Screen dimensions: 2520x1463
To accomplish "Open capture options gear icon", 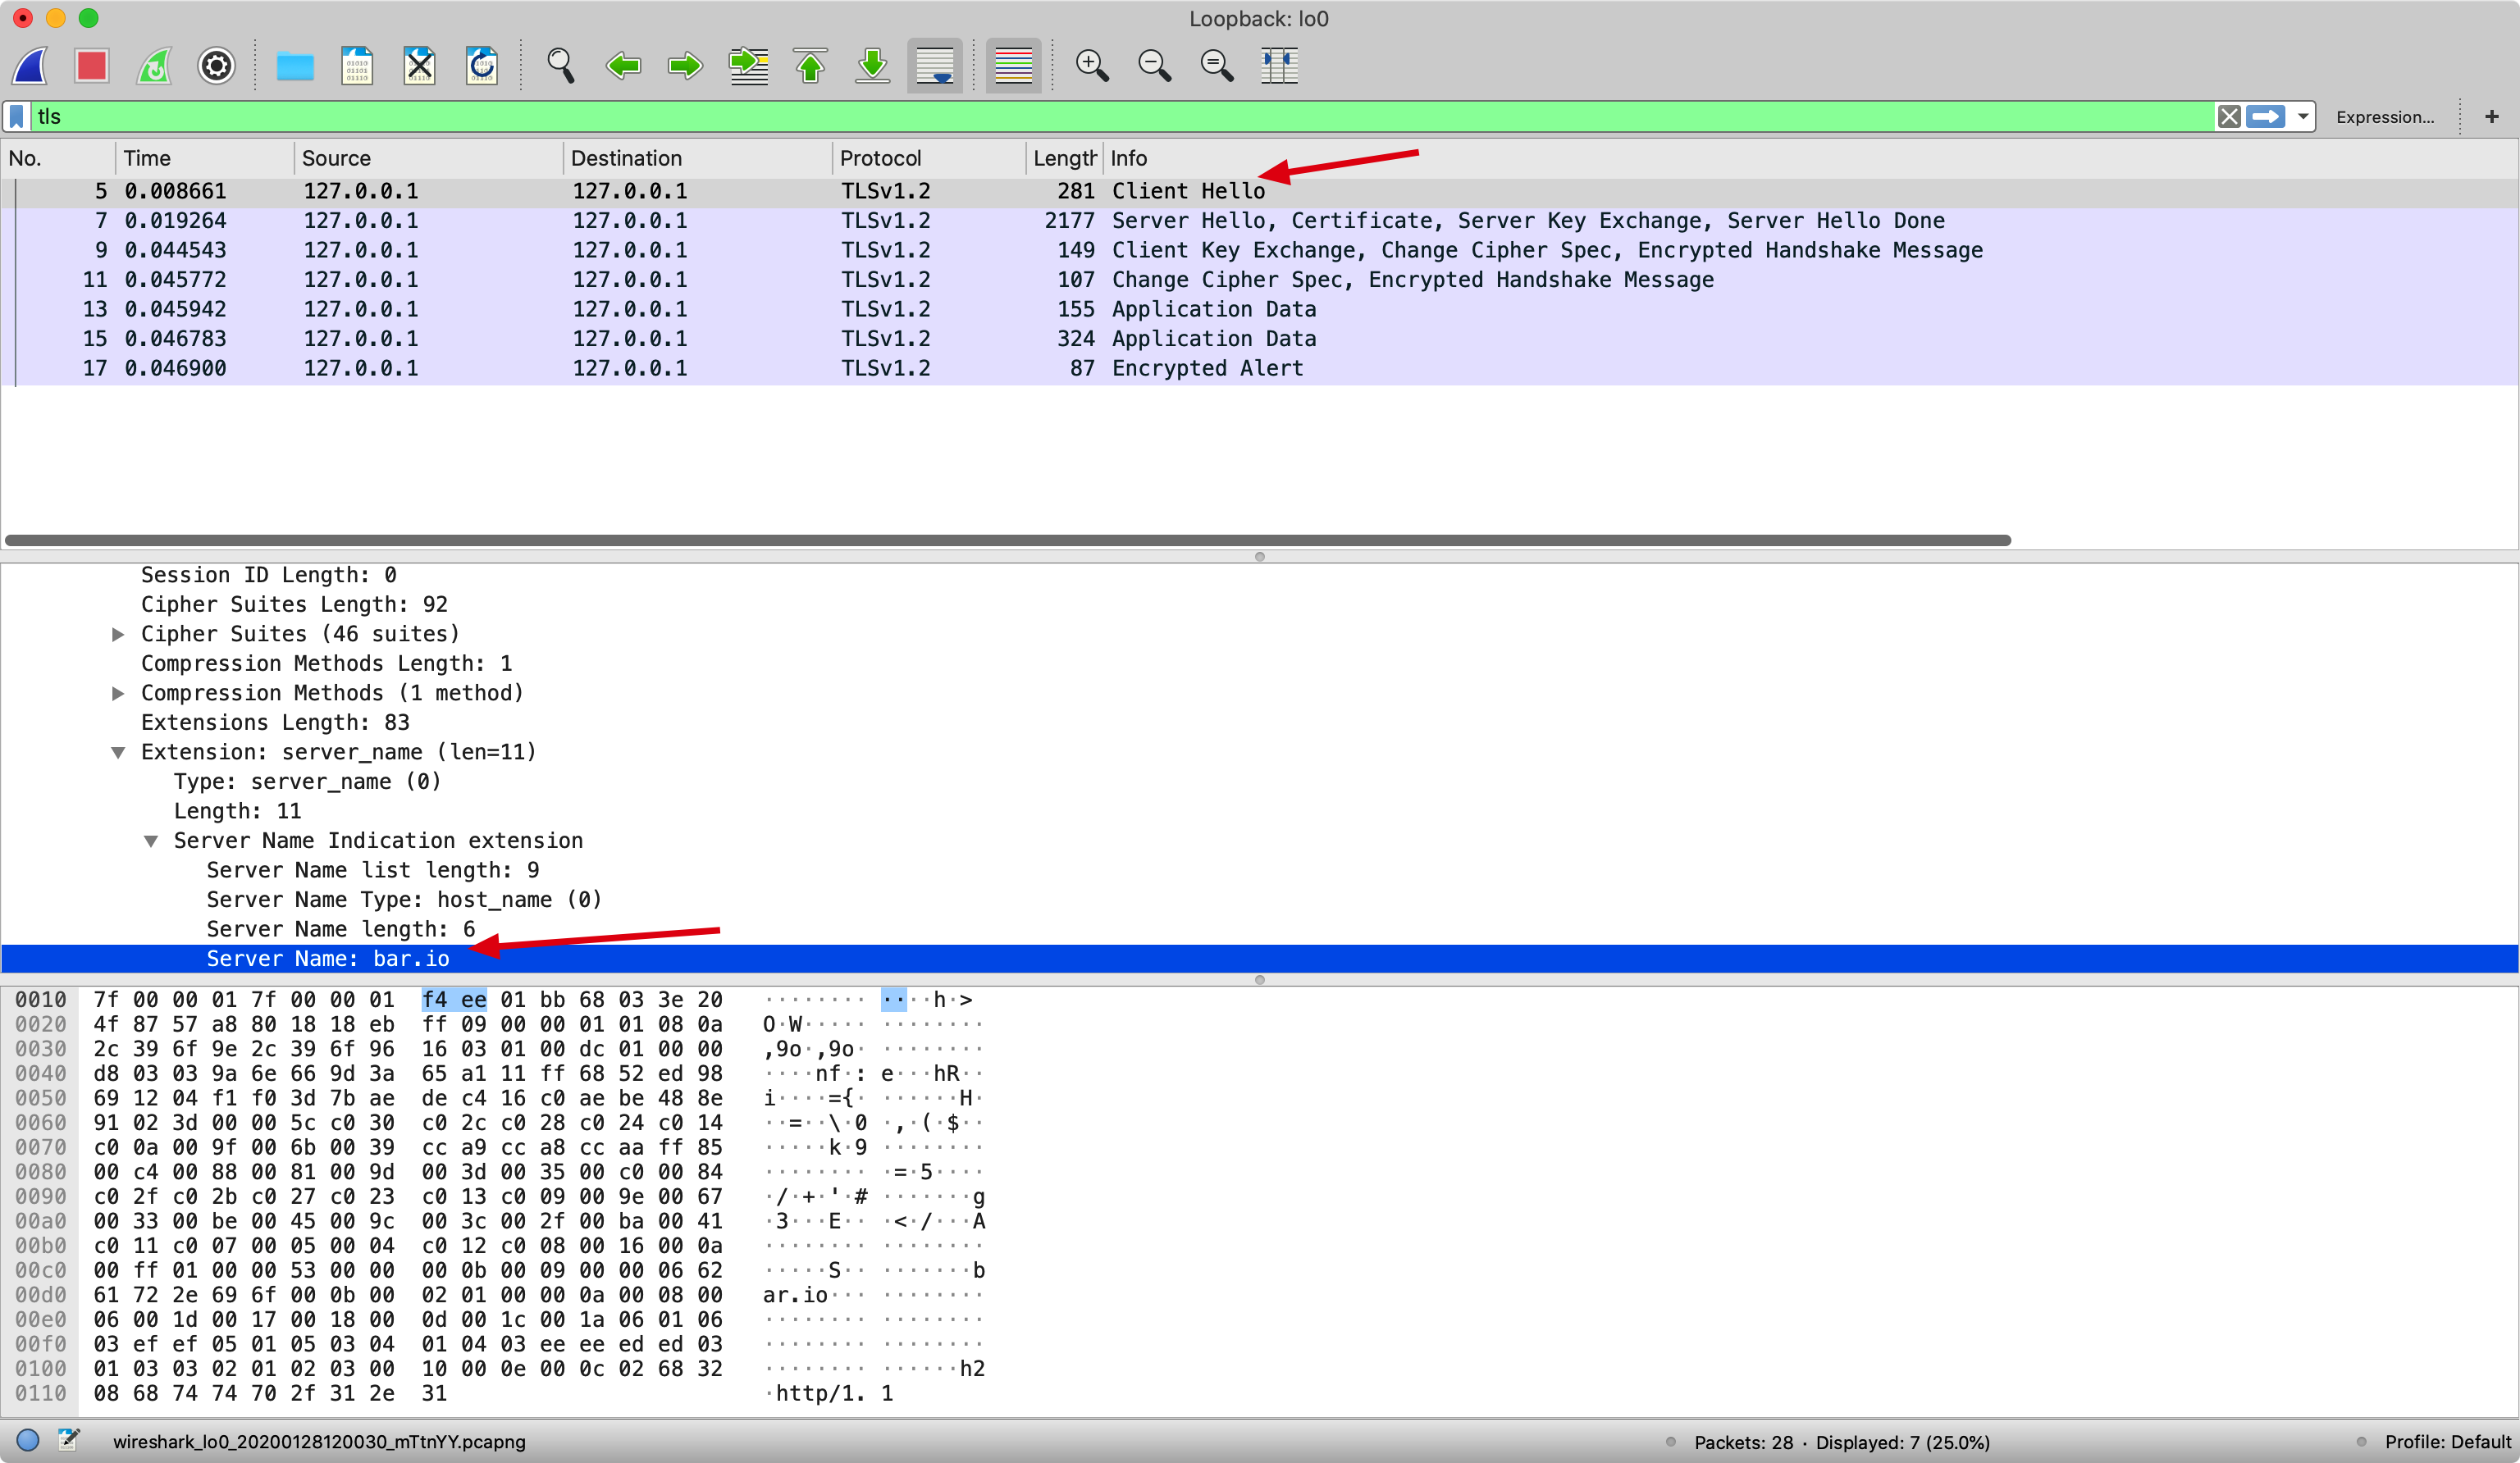I will (216, 66).
